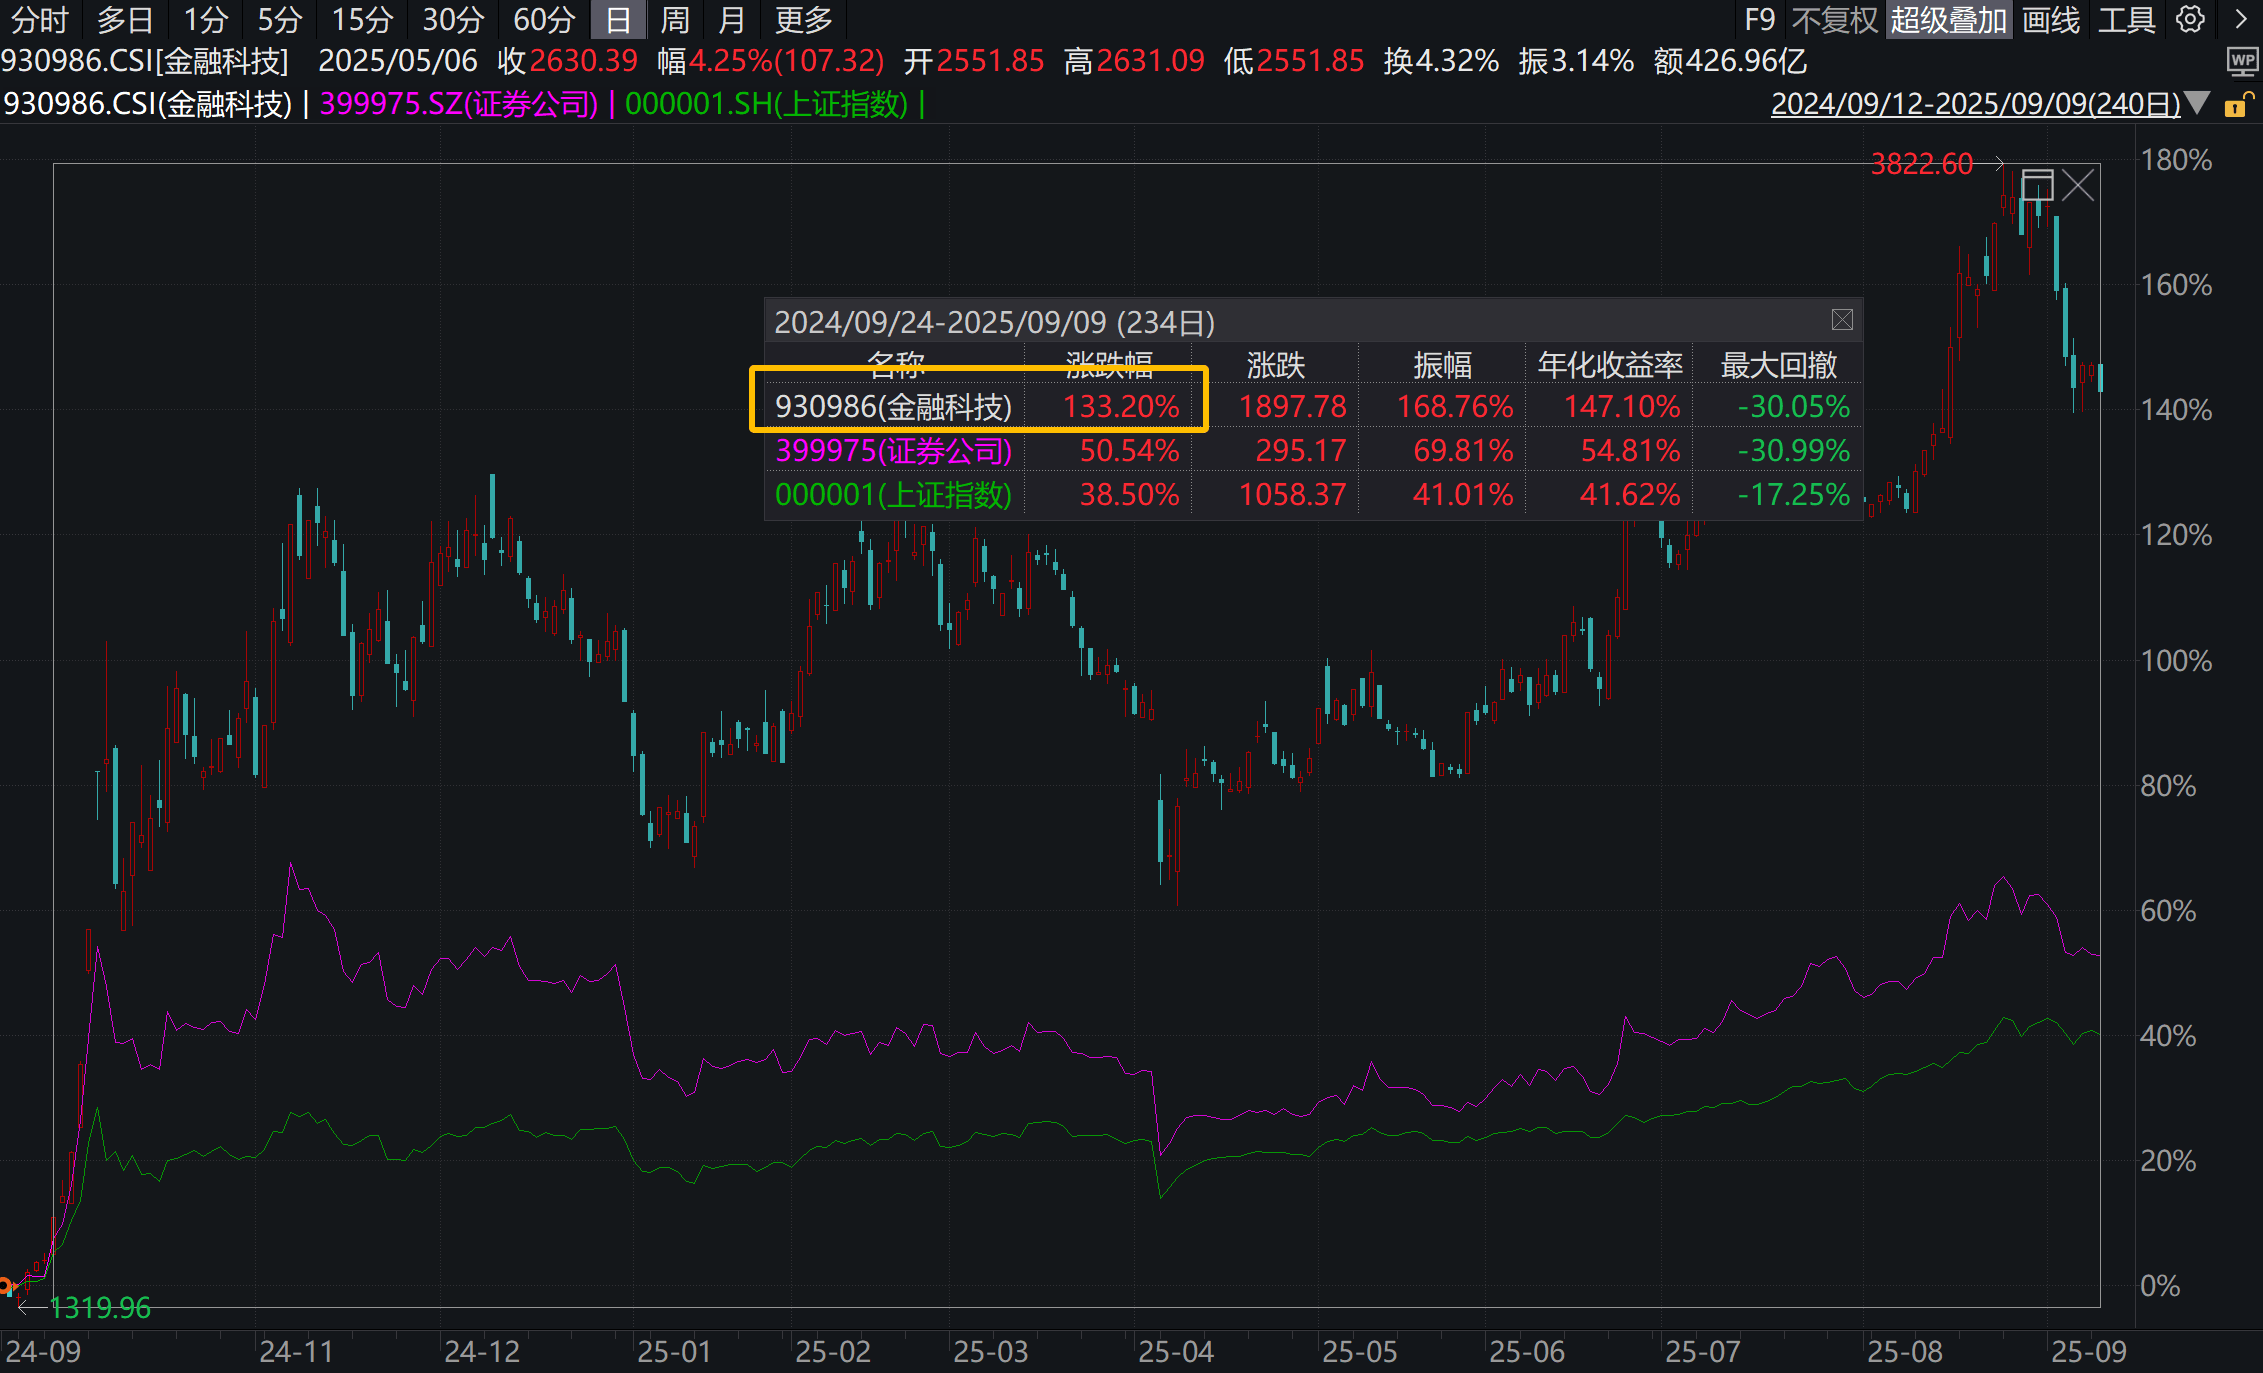Open the 更多 periods dropdown
The width and height of the screenshot is (2263, 1373).
(x=800, y=20)
